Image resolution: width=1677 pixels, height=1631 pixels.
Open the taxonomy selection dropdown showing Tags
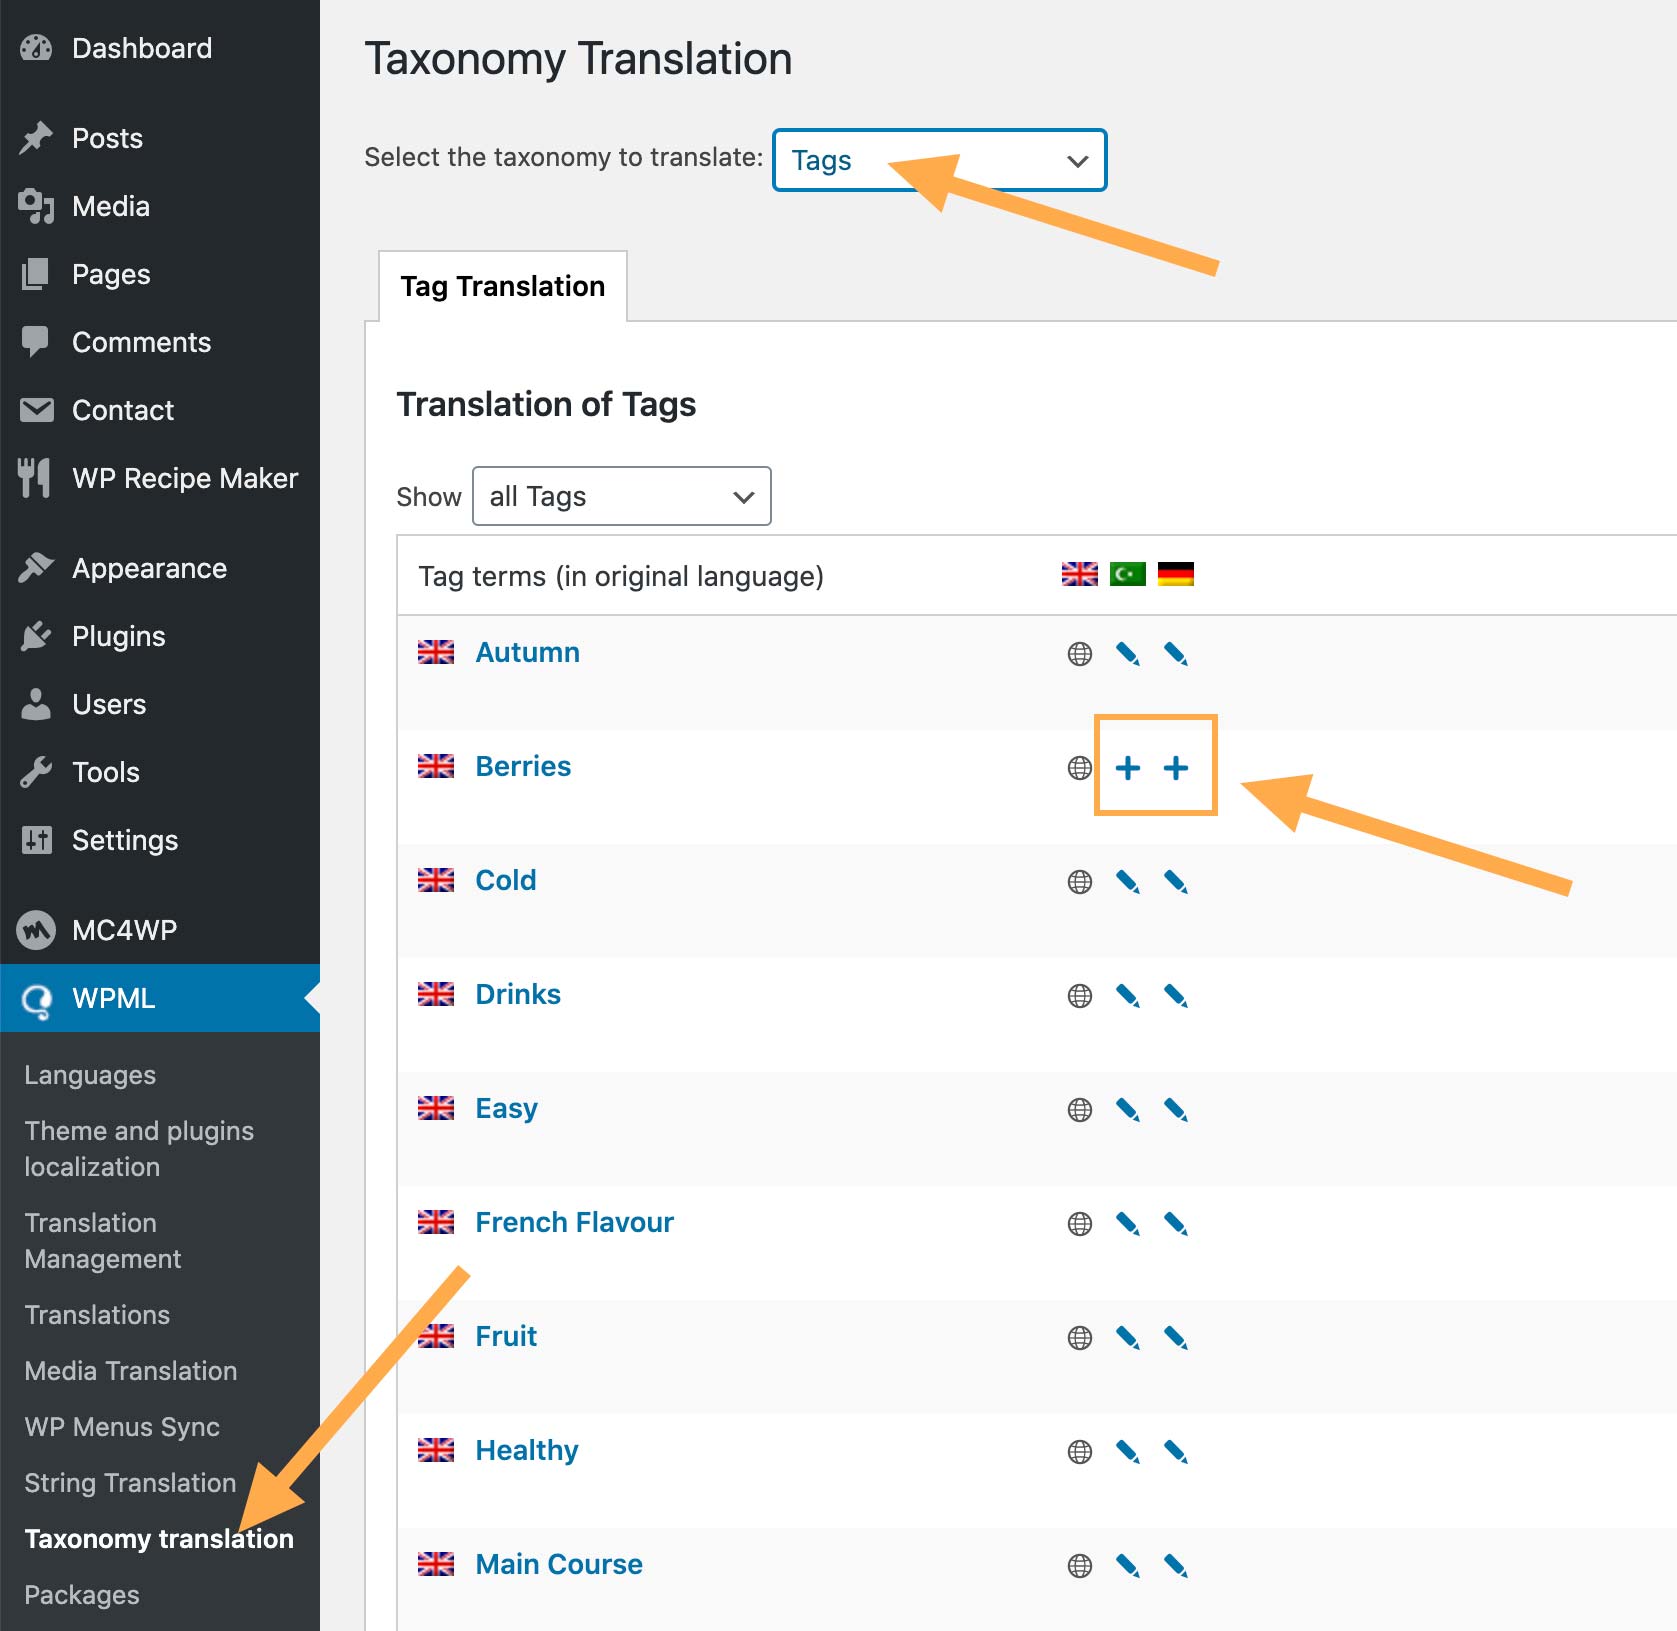tap(939, 160)
